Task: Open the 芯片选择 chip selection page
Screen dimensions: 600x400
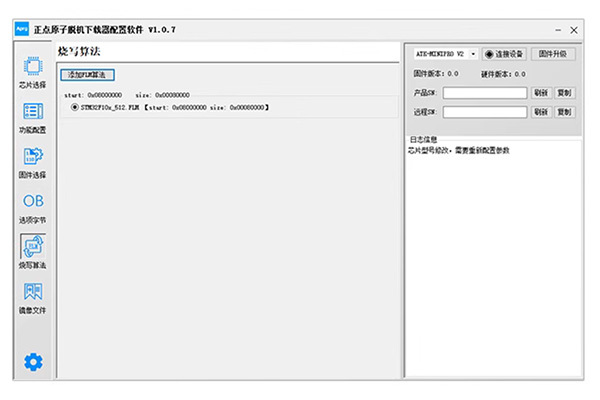Action: tap(33, 73)
